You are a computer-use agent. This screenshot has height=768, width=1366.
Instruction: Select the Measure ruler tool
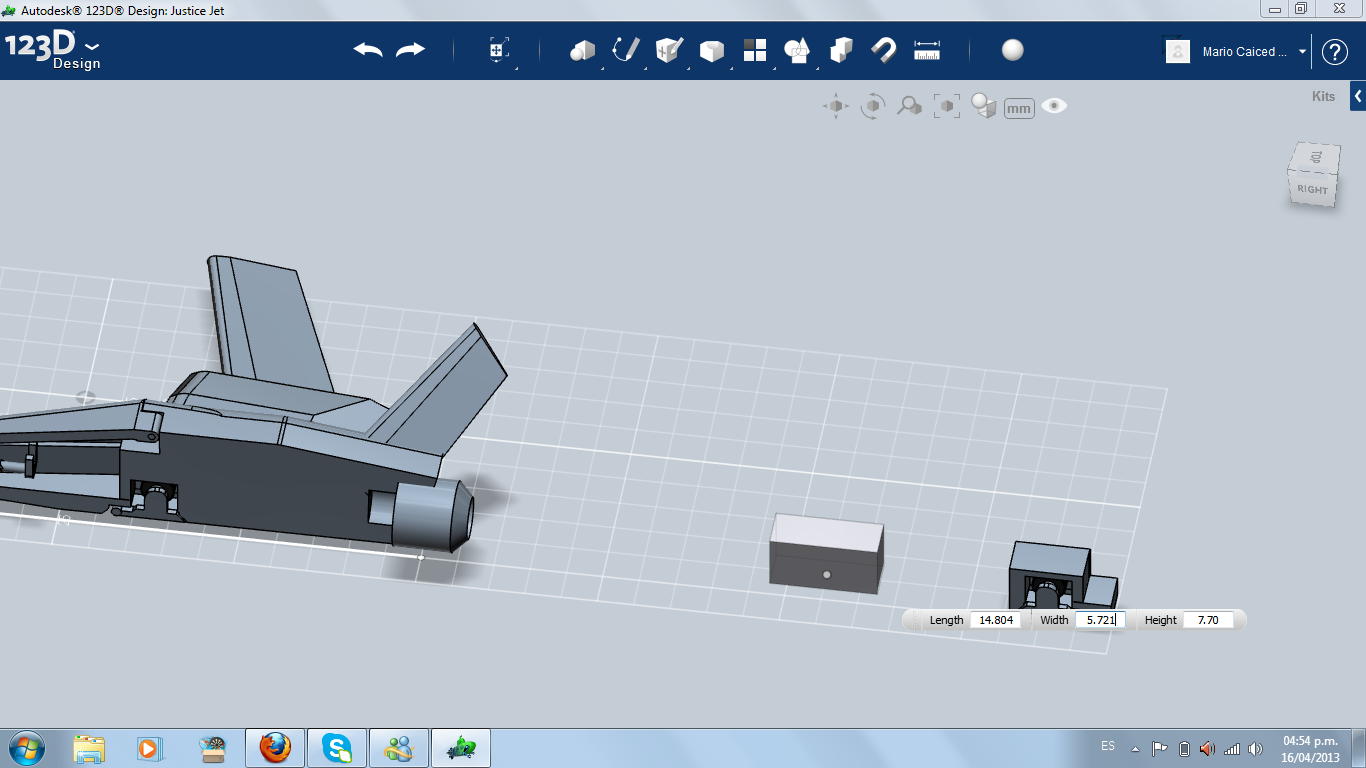point(927,50)
